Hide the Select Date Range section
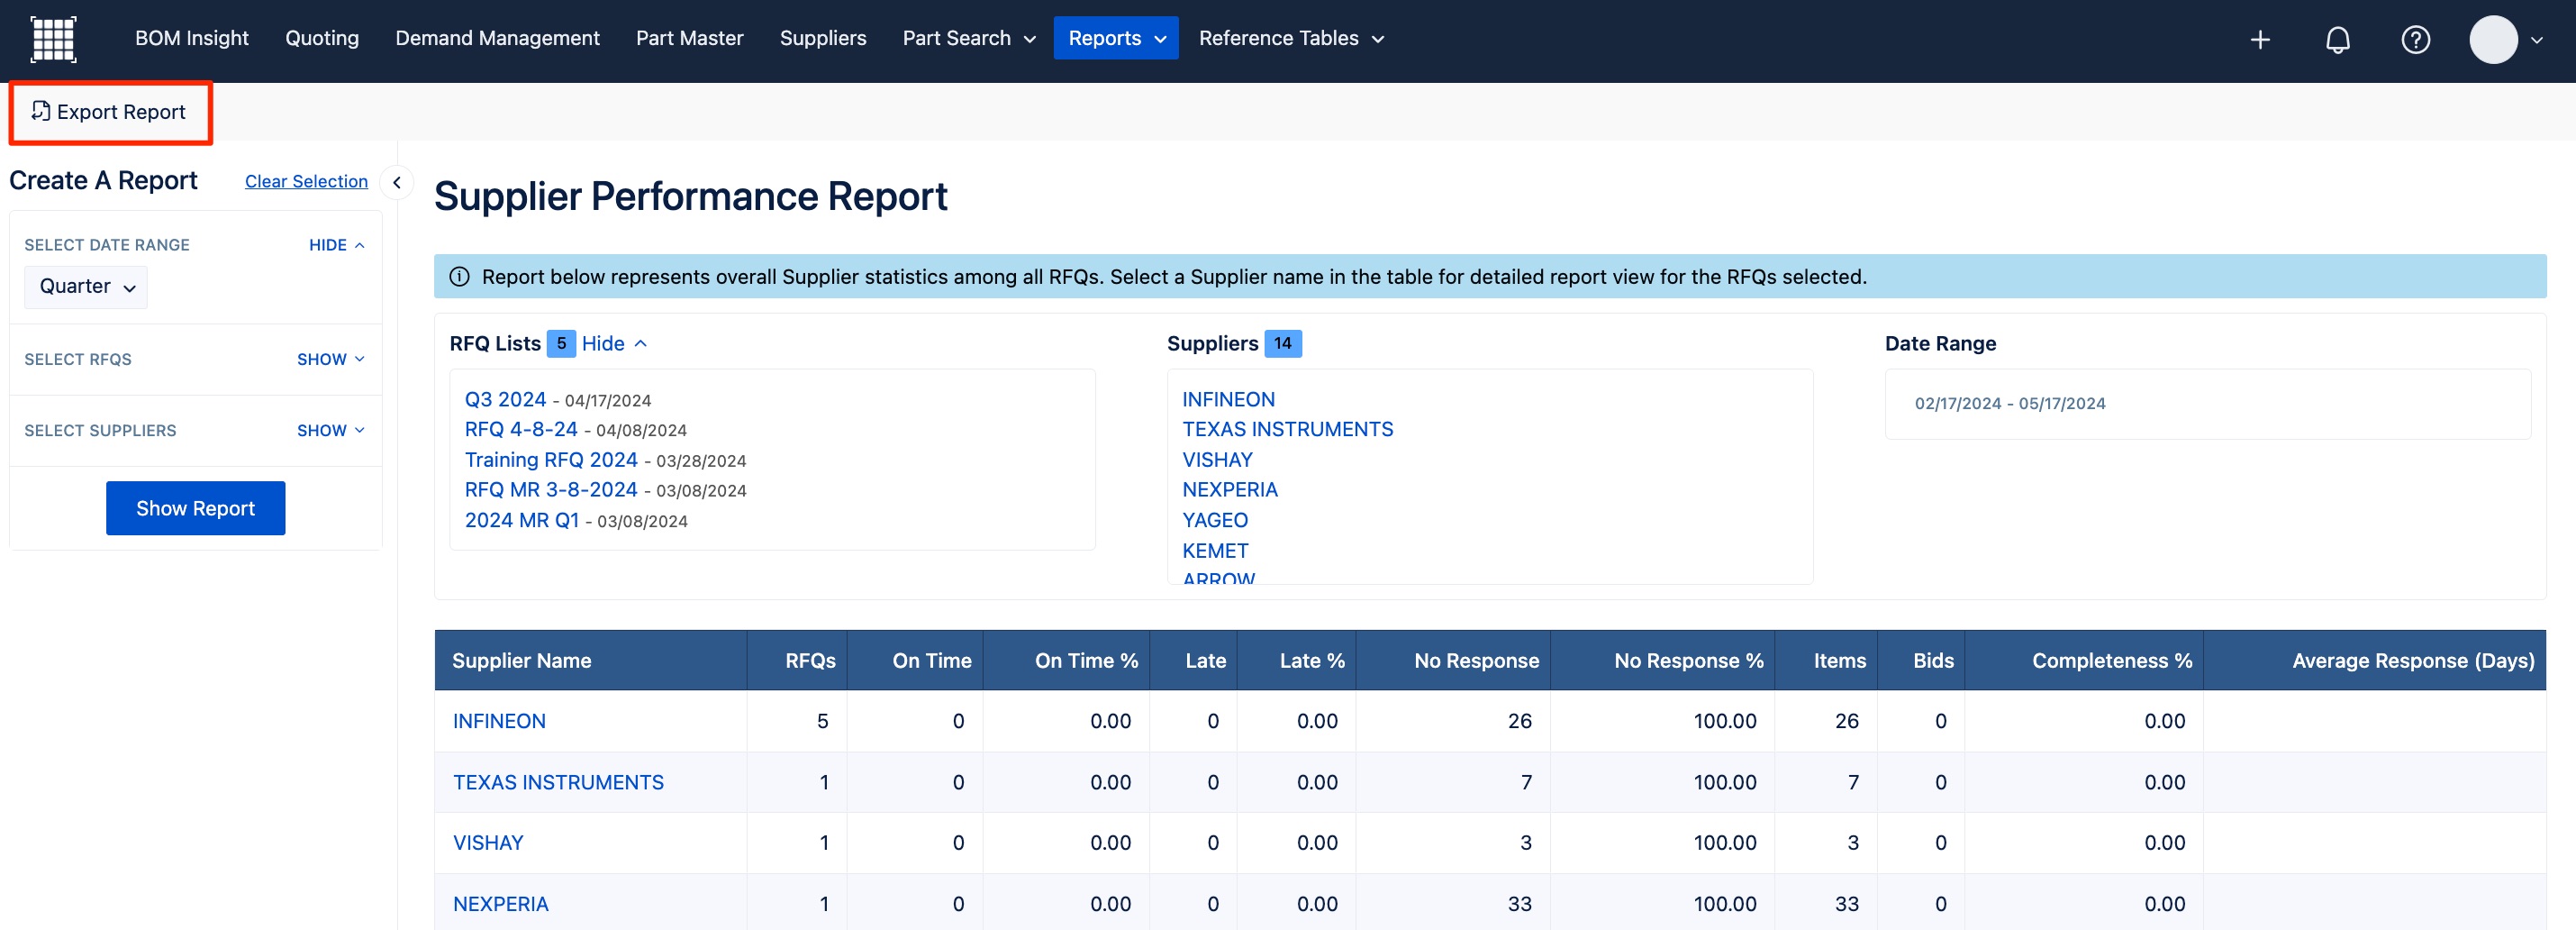The image size is (2576, 930). pyautogui.click(x=336, y=245)
